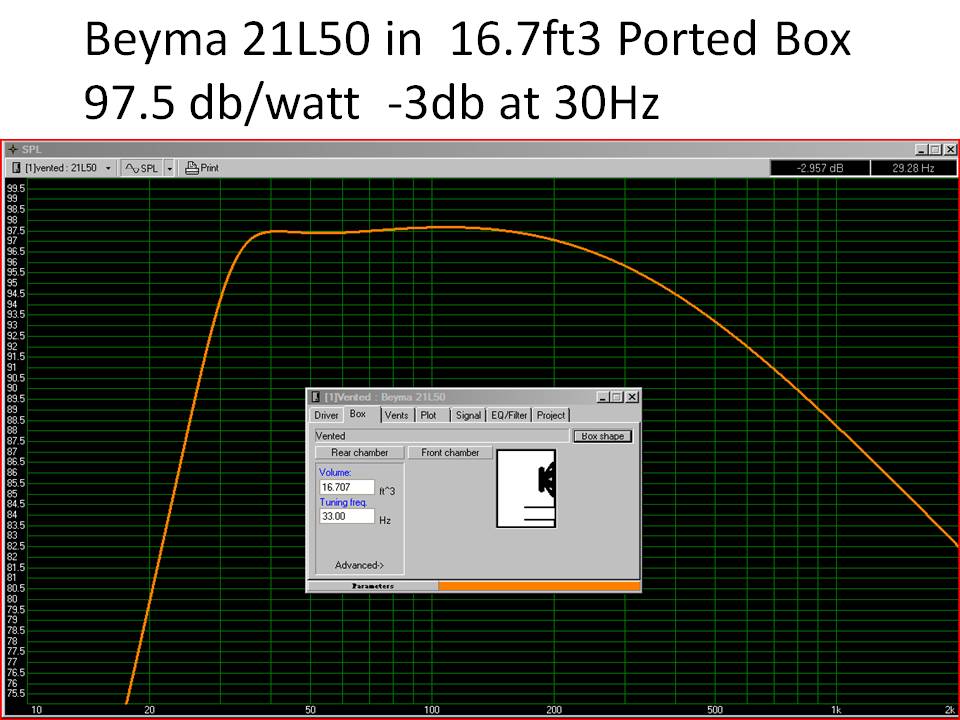Open the Vents tab
This screenshot has height=720, width=960.
pyautogui.click(x=397, y=415)
